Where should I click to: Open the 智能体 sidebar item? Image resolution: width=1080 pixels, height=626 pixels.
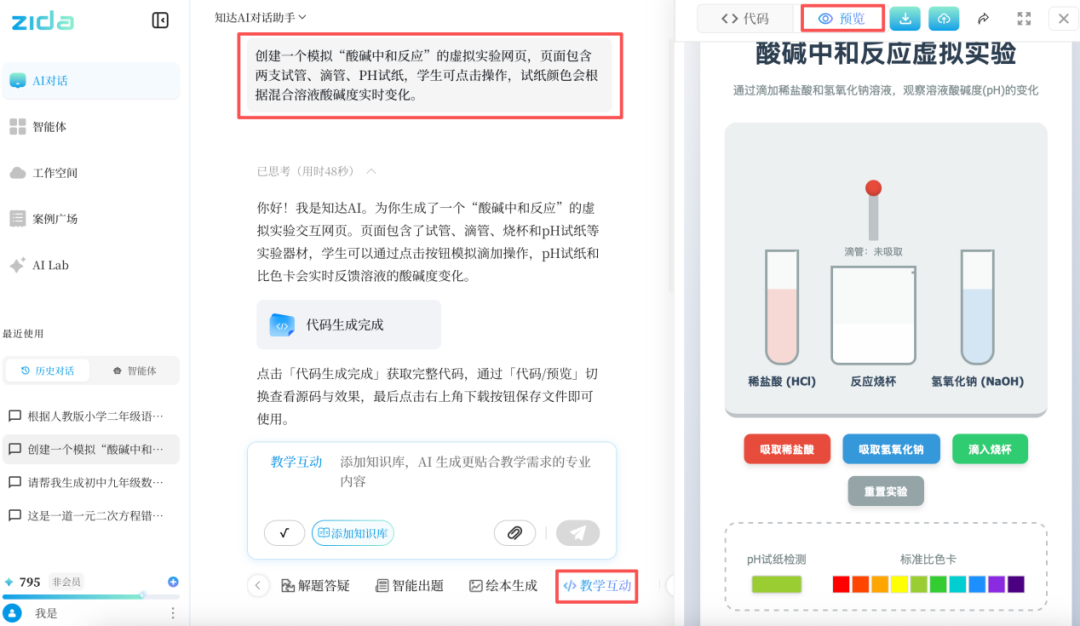pyautogui.click(x=91, y=127)
